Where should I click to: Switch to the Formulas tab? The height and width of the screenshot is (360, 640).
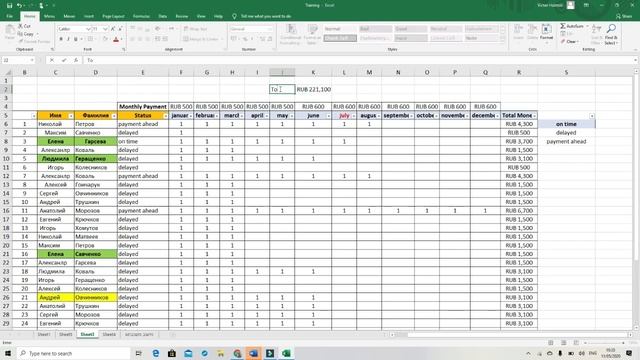(141, 16)
